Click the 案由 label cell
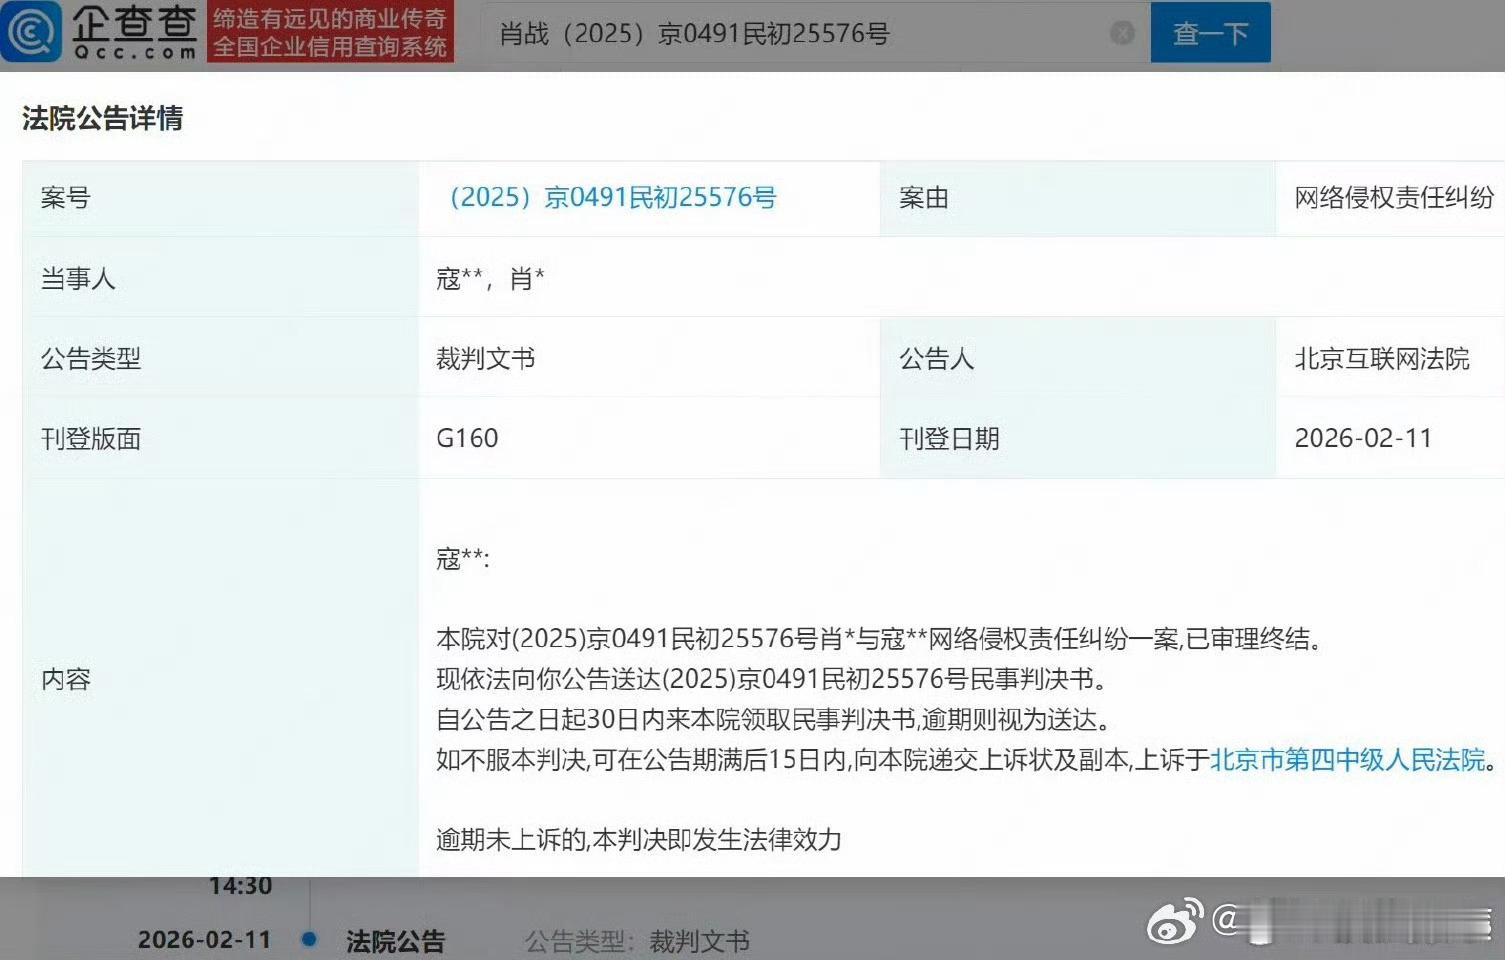This screenshot has width=1505, height=960. coord(1077,198)
